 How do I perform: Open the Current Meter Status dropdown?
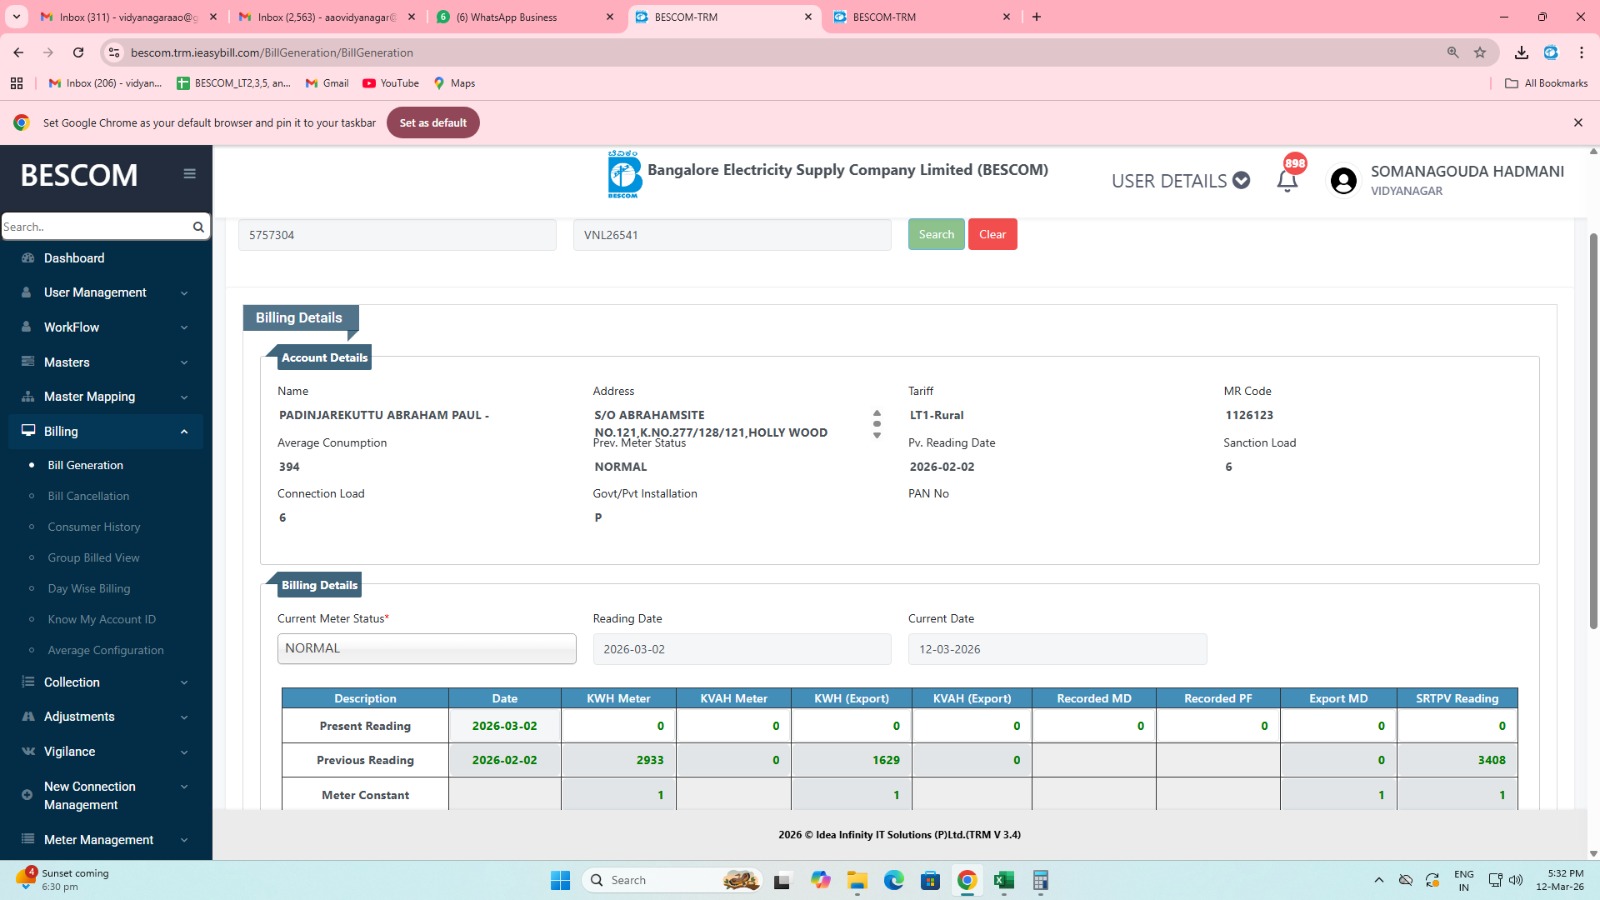[426, 649]
